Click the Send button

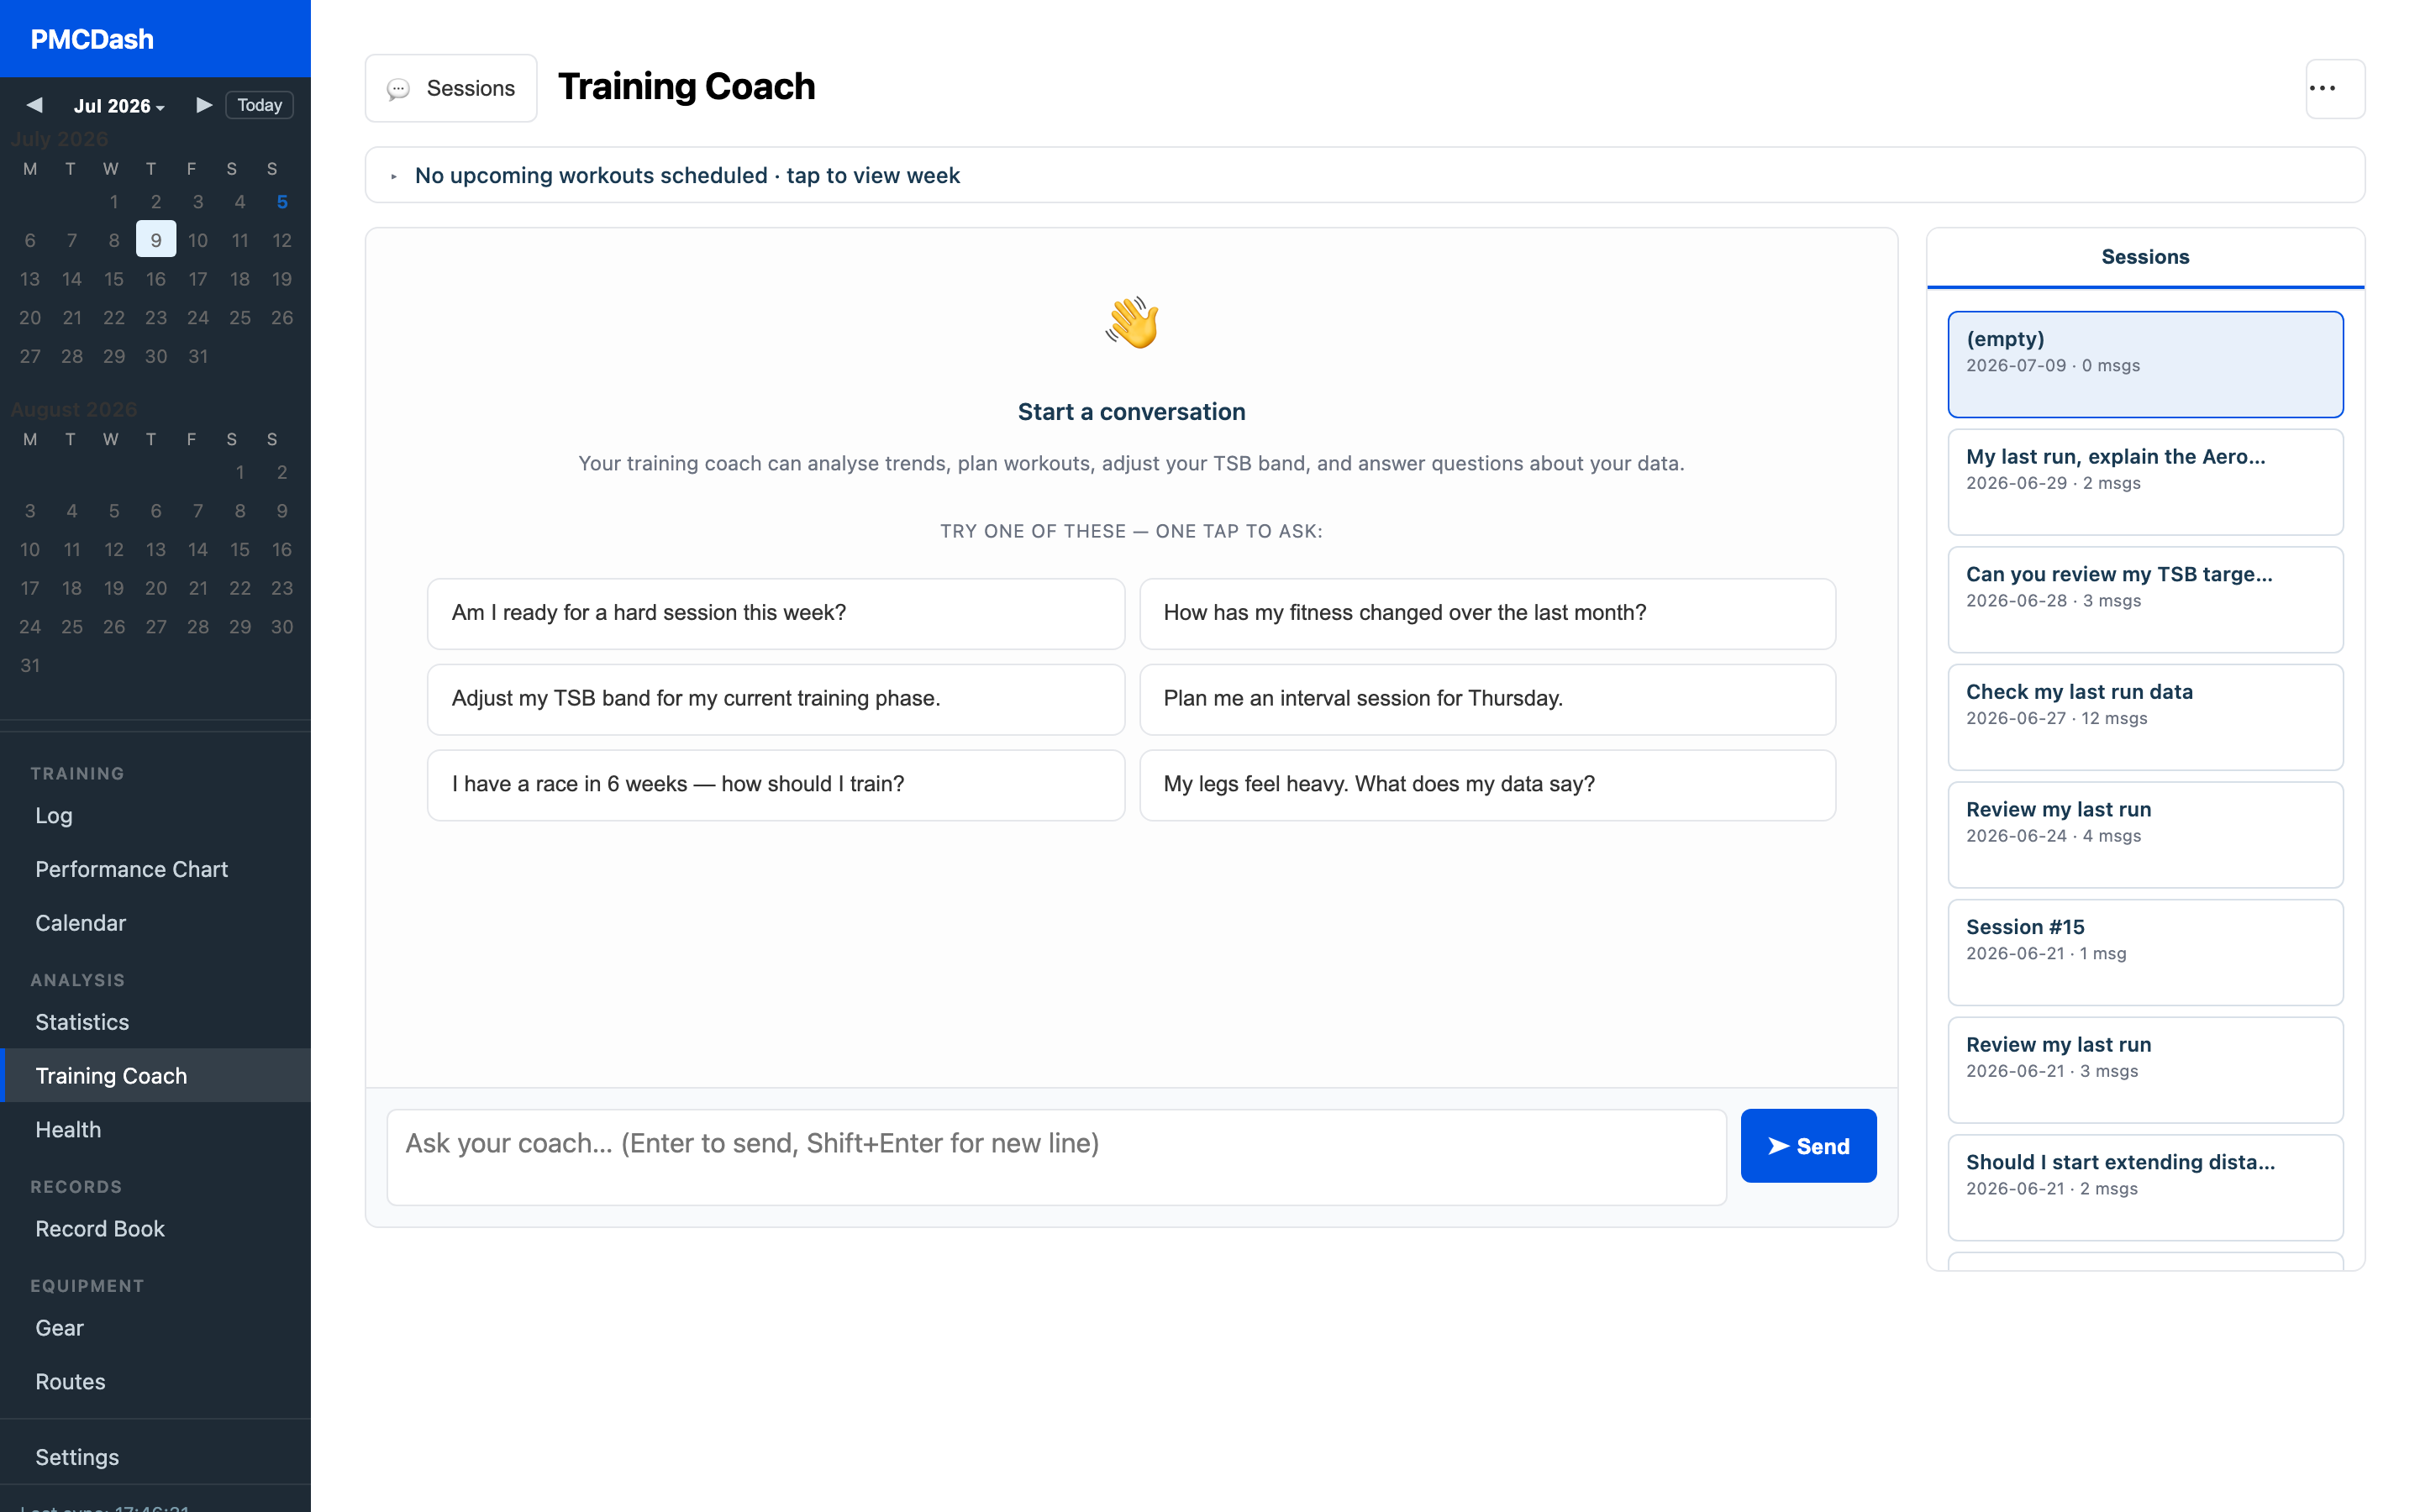[x=1808, y=1146]
